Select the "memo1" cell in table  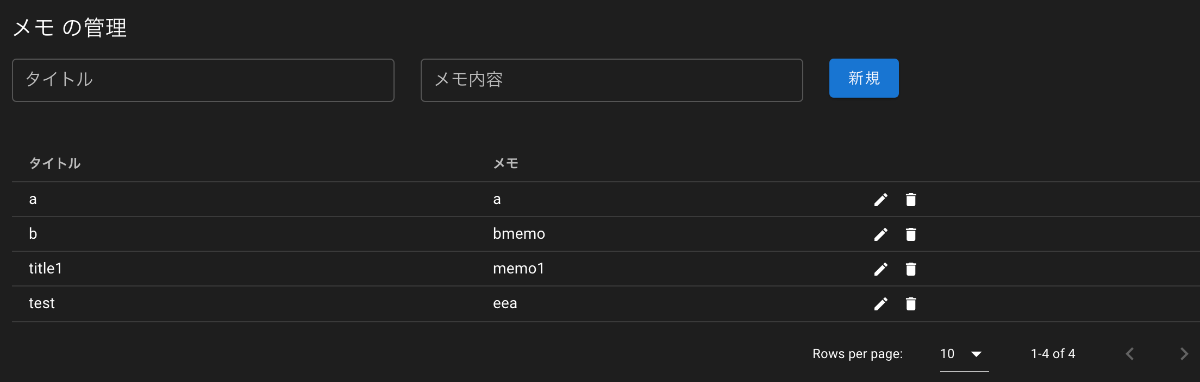pyautogui.click(x=518, y=269)
